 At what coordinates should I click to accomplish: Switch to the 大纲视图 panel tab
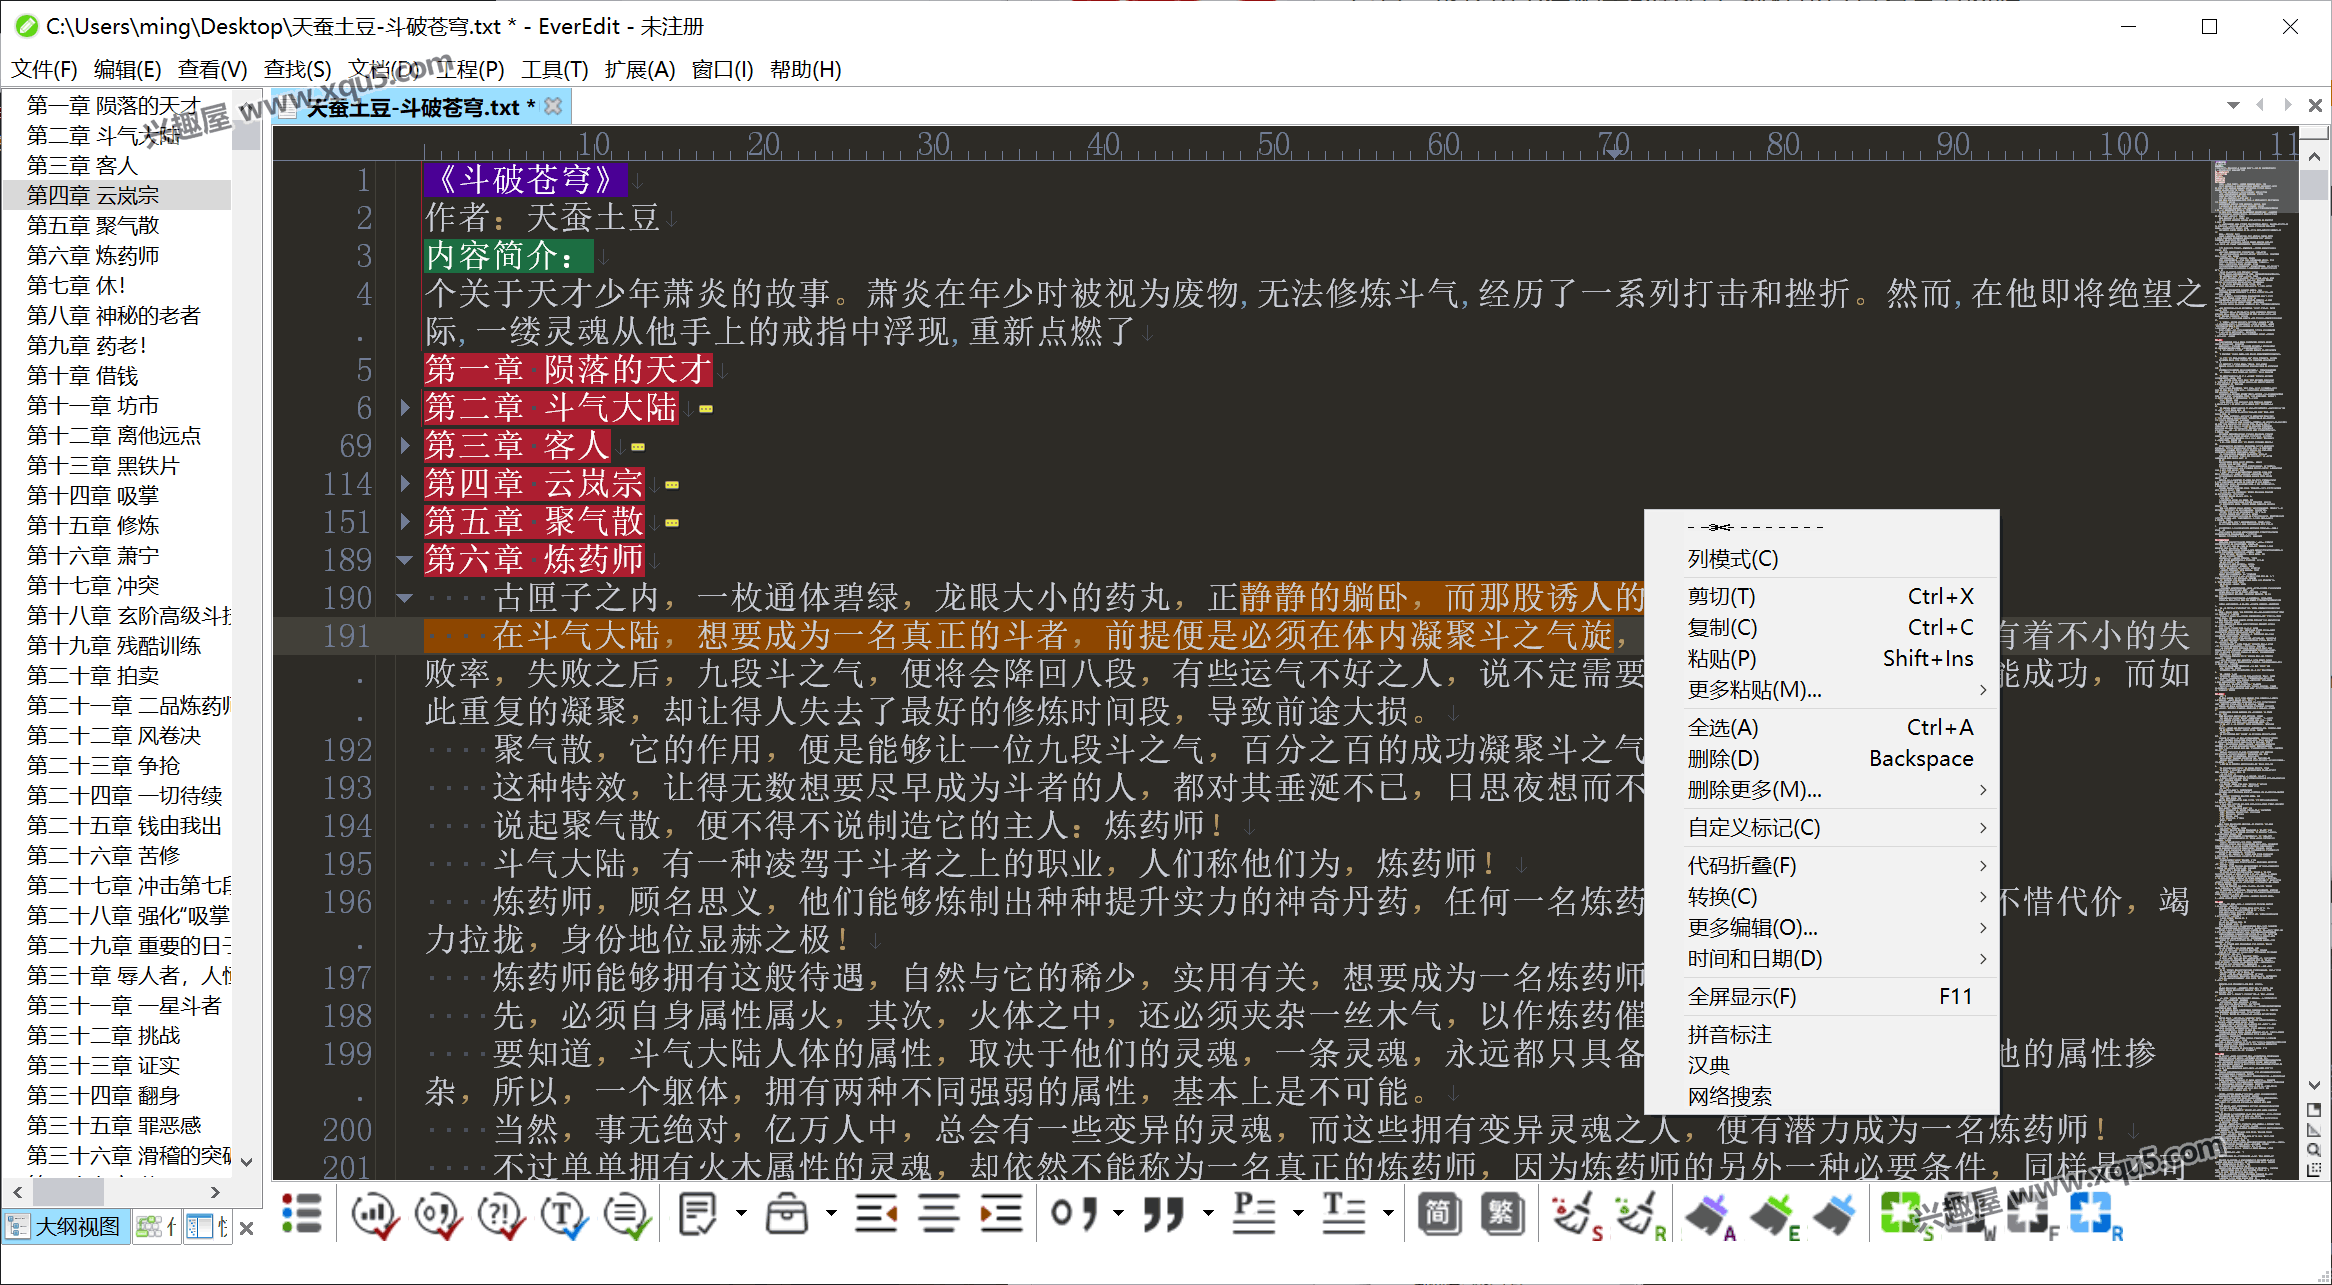[66, 1226]
